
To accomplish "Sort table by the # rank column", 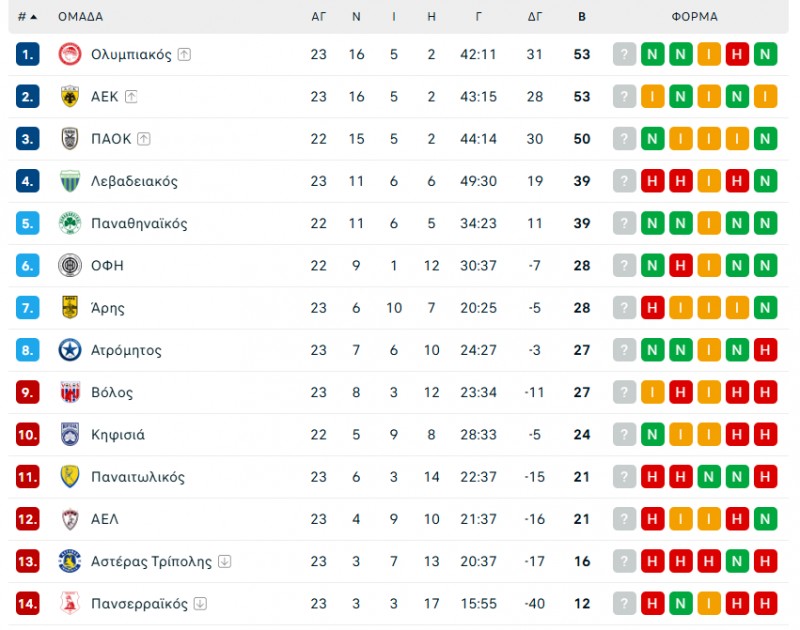I will 27,17.
